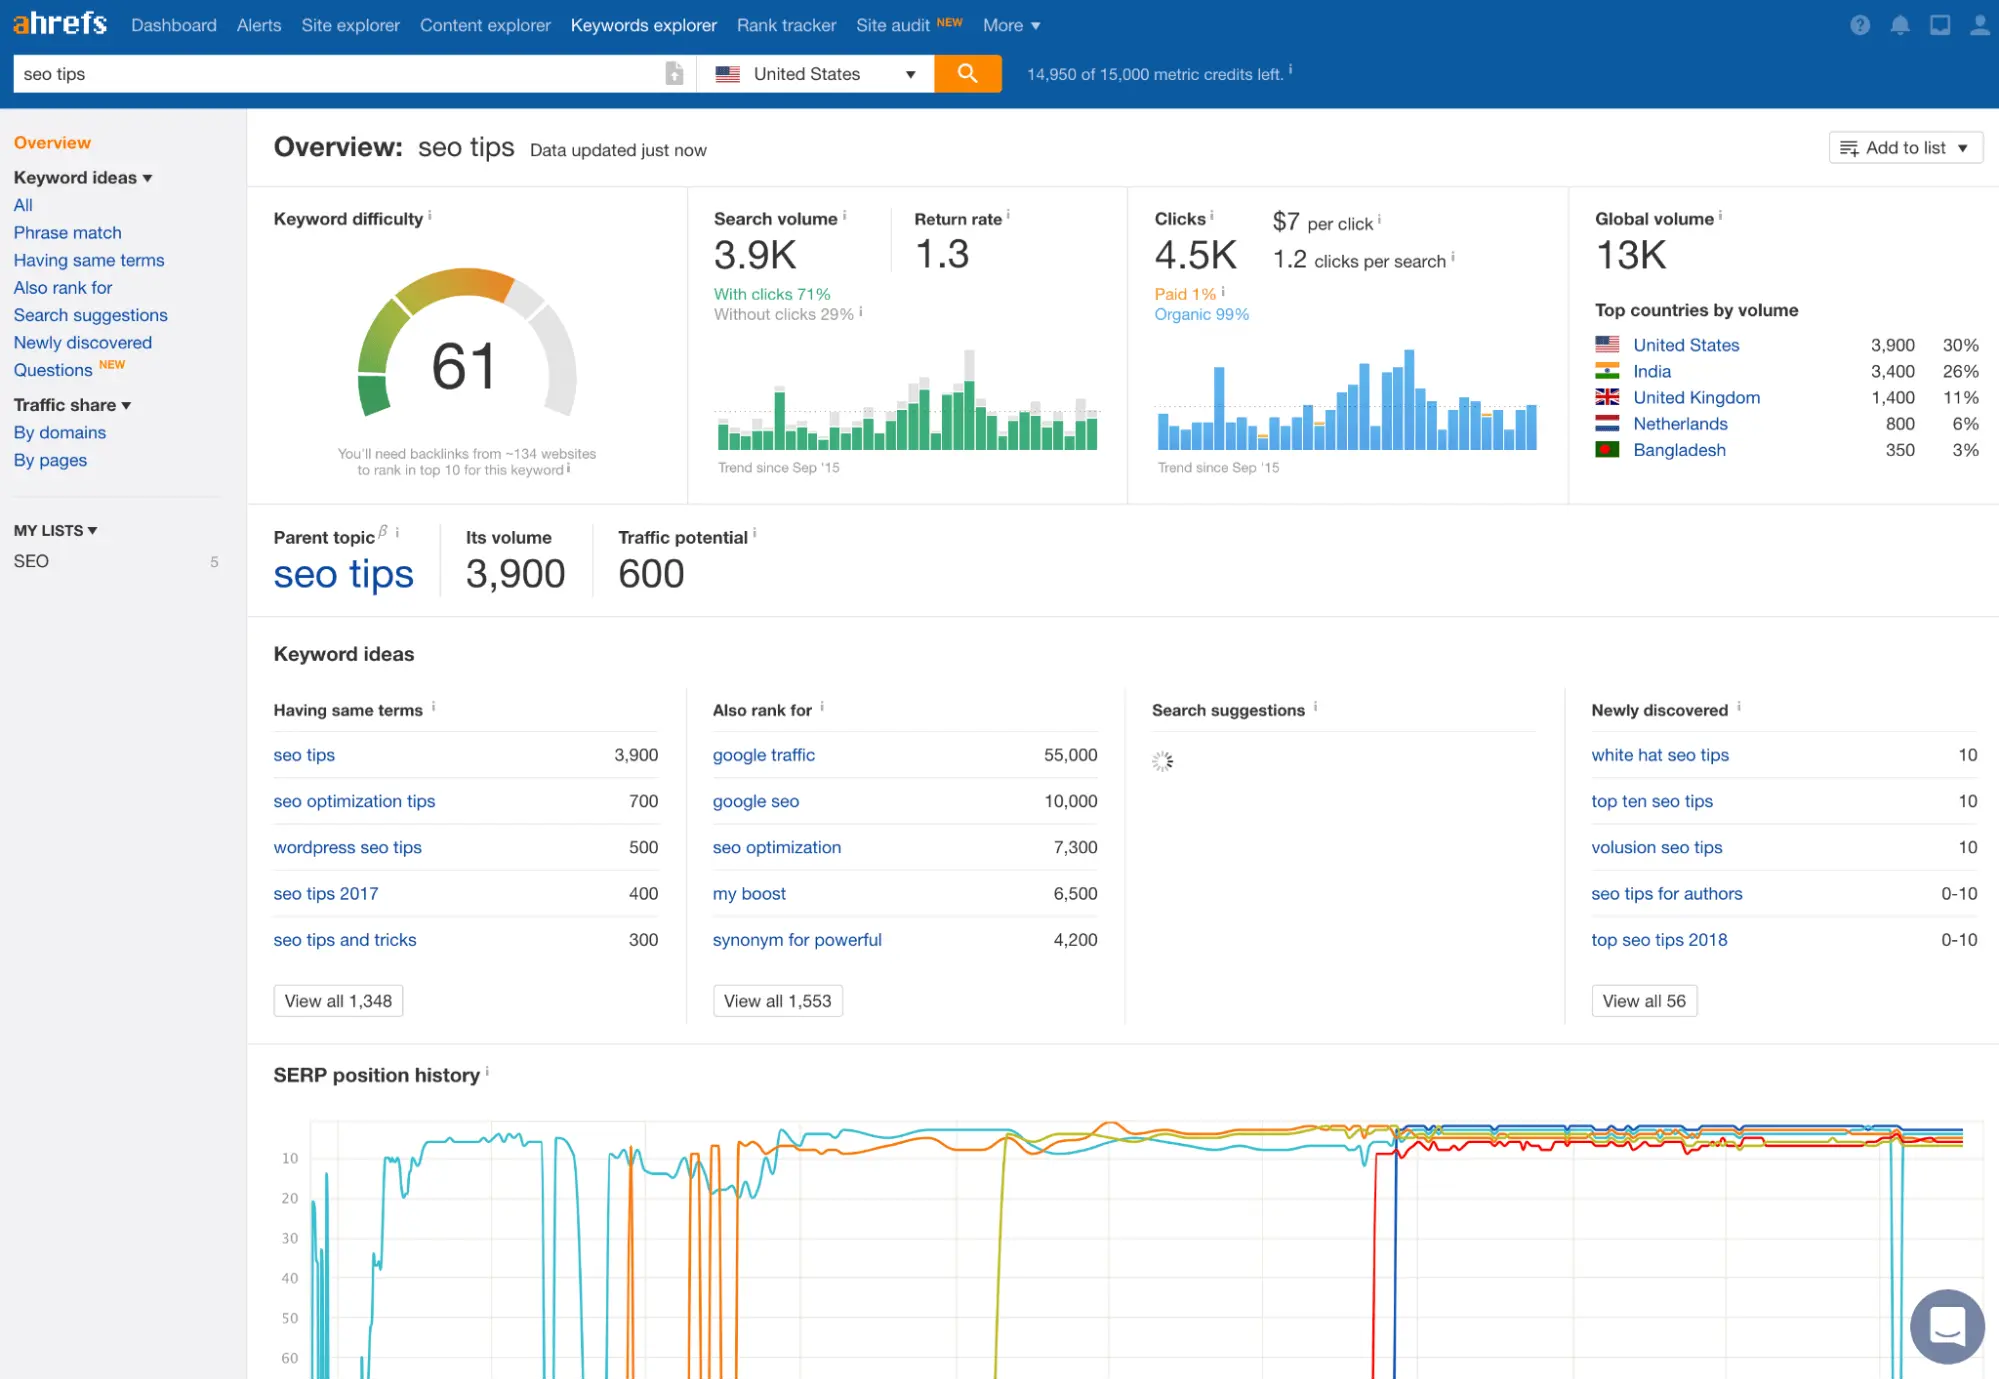Go to the Site explorer tab

coord(350,25)
